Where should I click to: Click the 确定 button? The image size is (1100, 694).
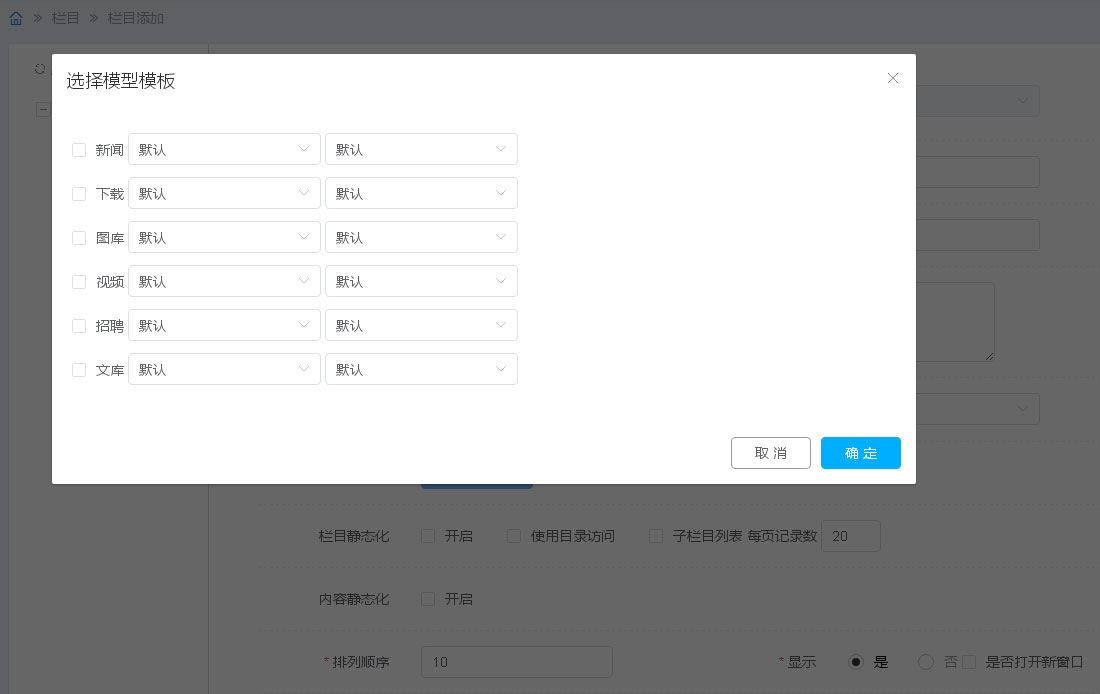coord(861,453)
